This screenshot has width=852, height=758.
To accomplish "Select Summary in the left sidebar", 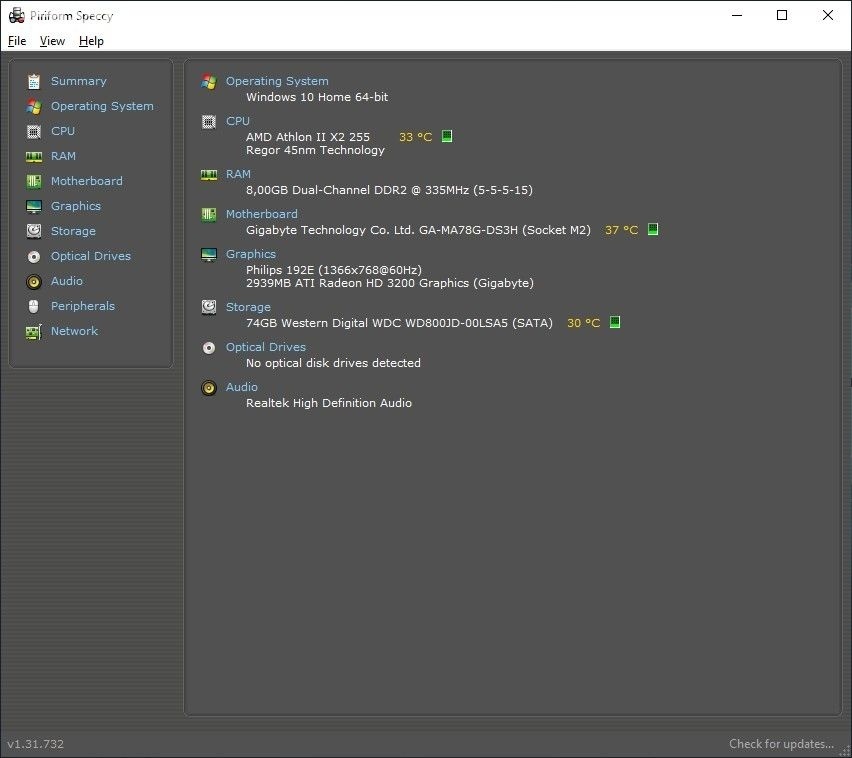I will point(78,81).
